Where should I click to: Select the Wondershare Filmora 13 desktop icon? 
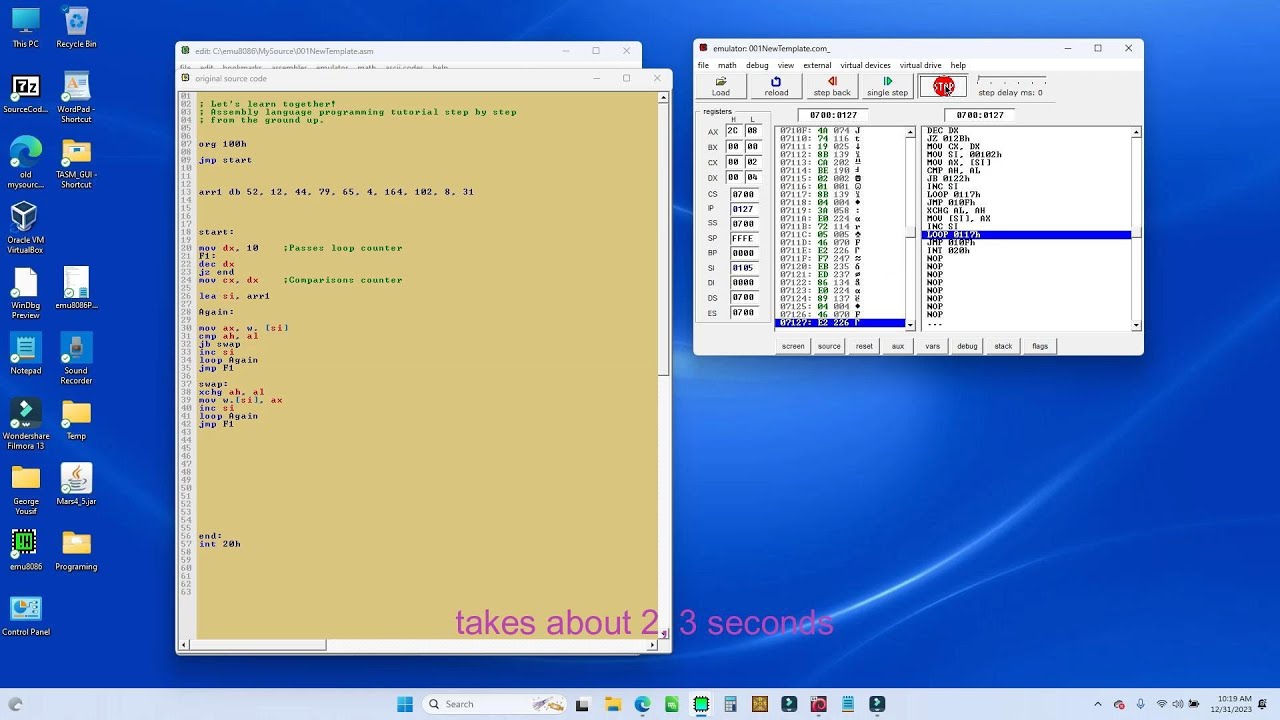point(25,425)
